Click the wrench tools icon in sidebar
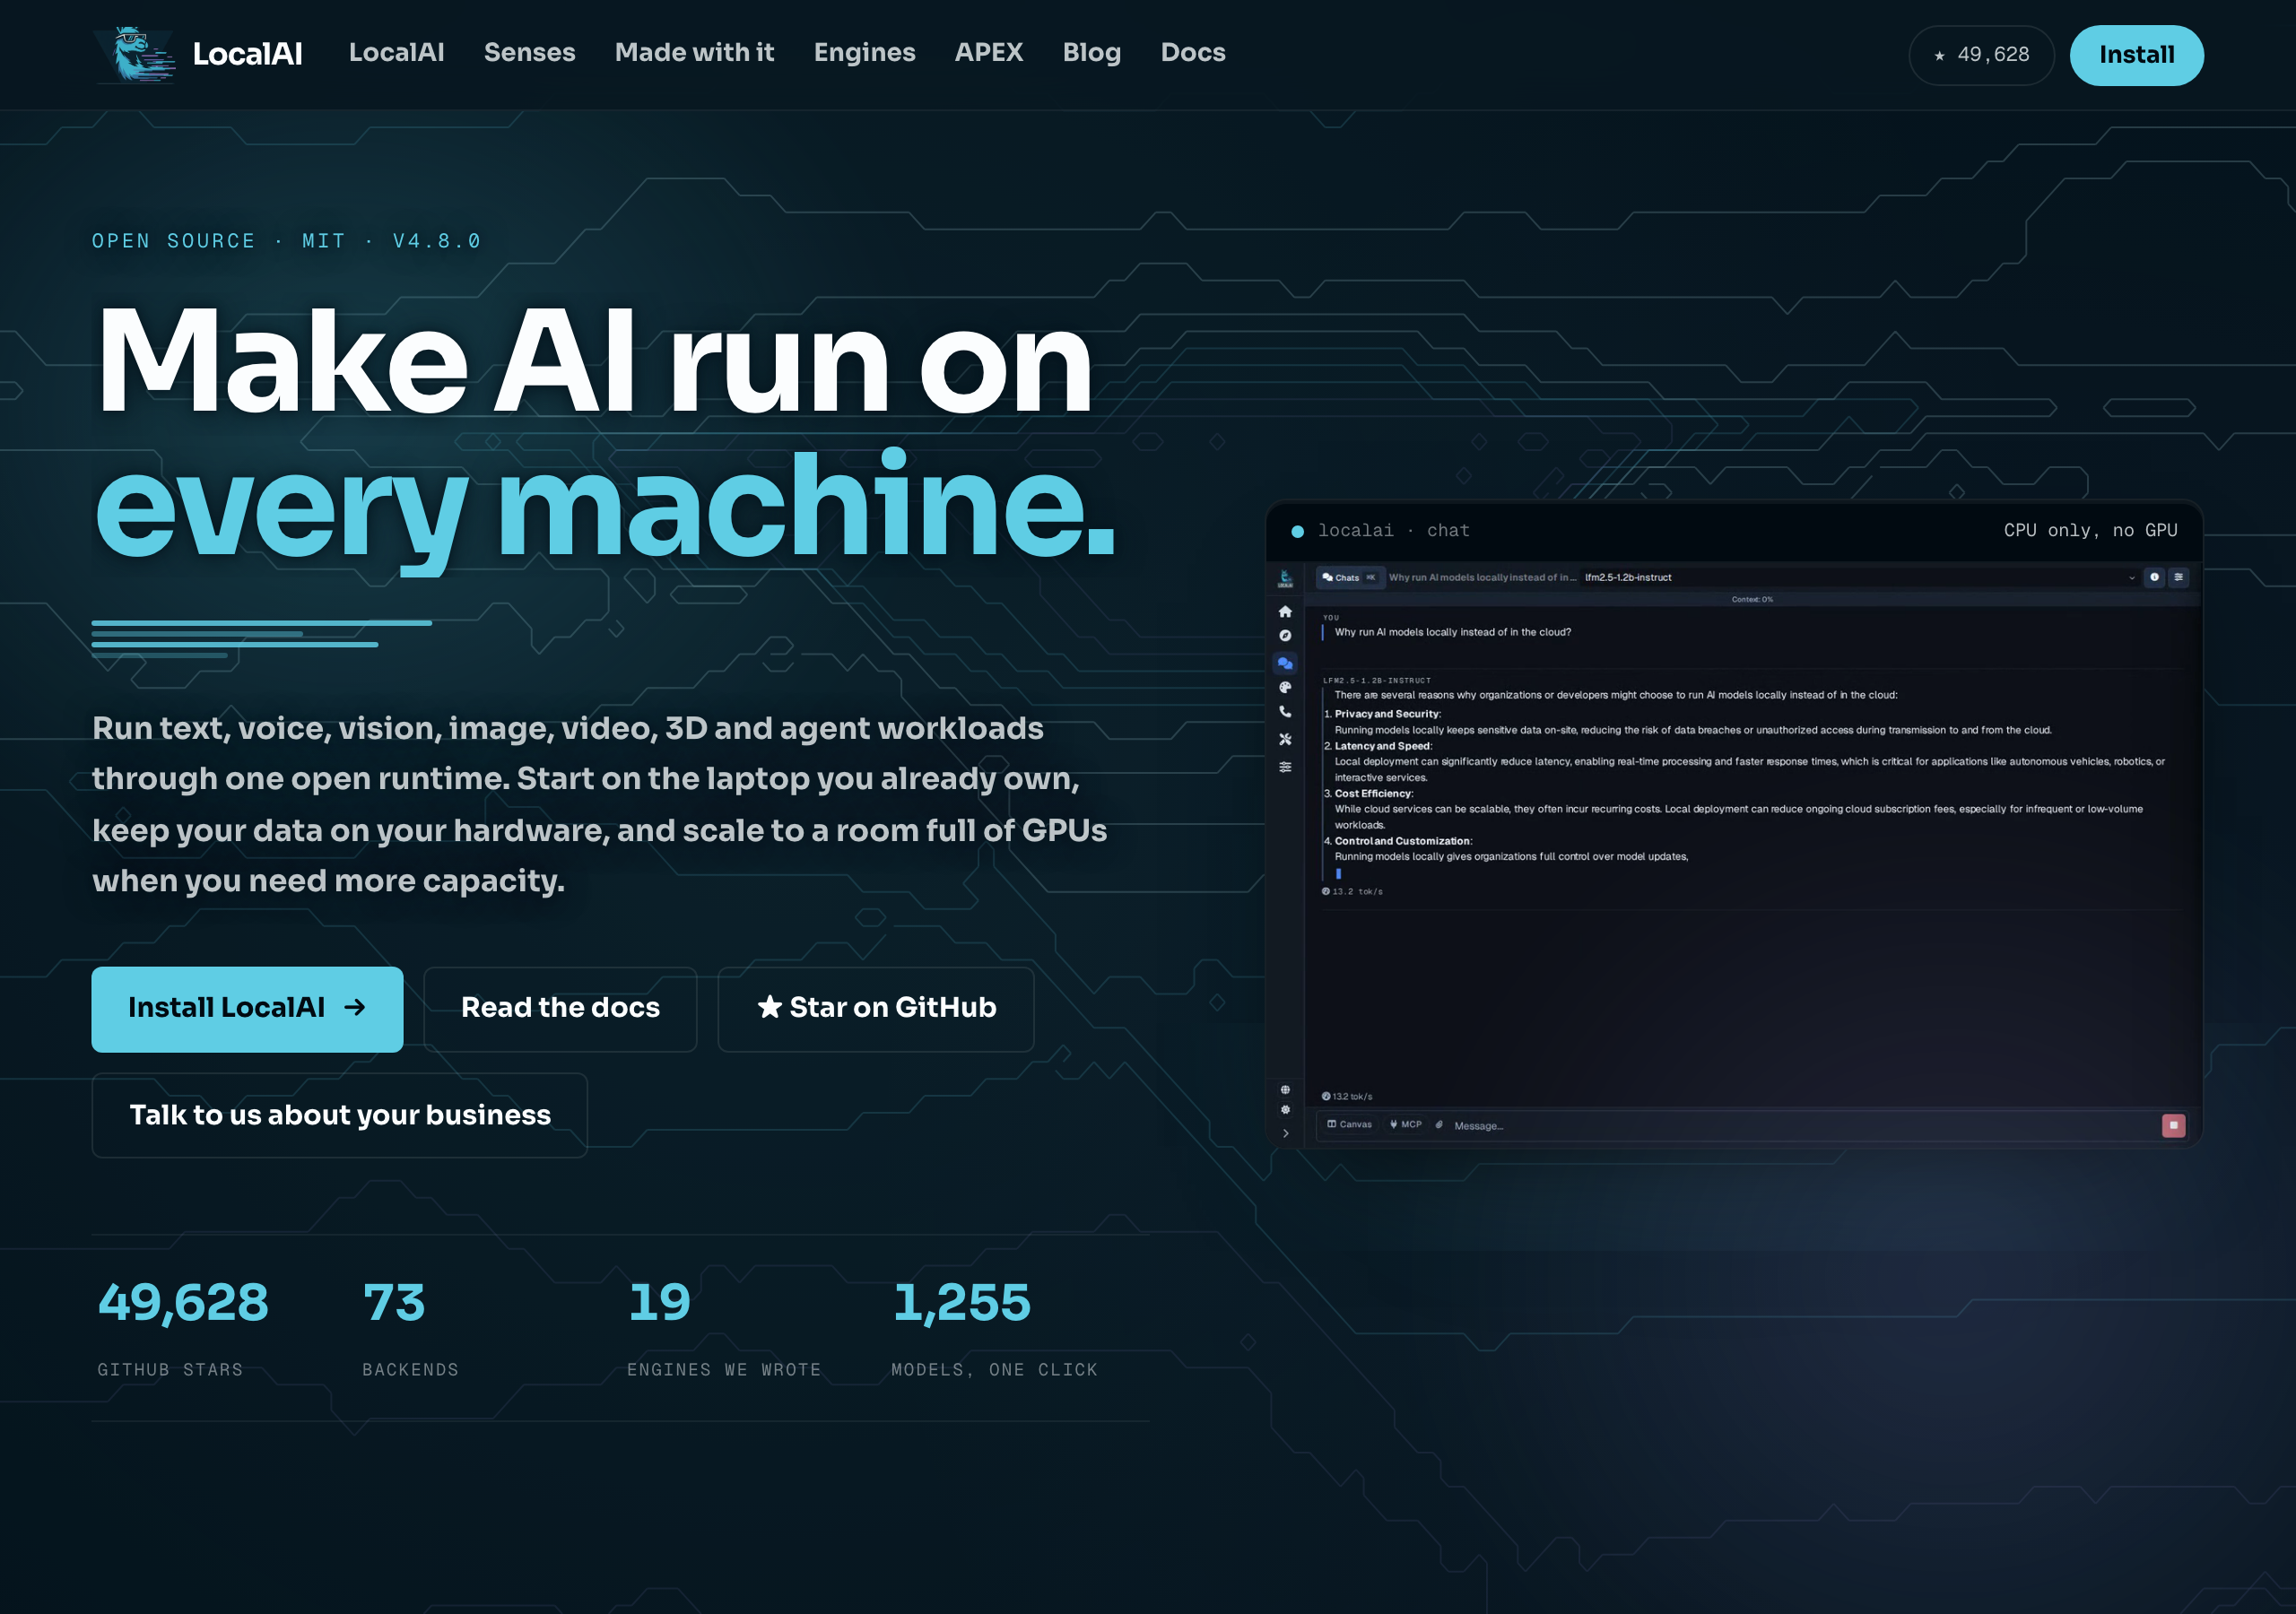The image size is (2296, 1614). click(x=1285, y=739)
